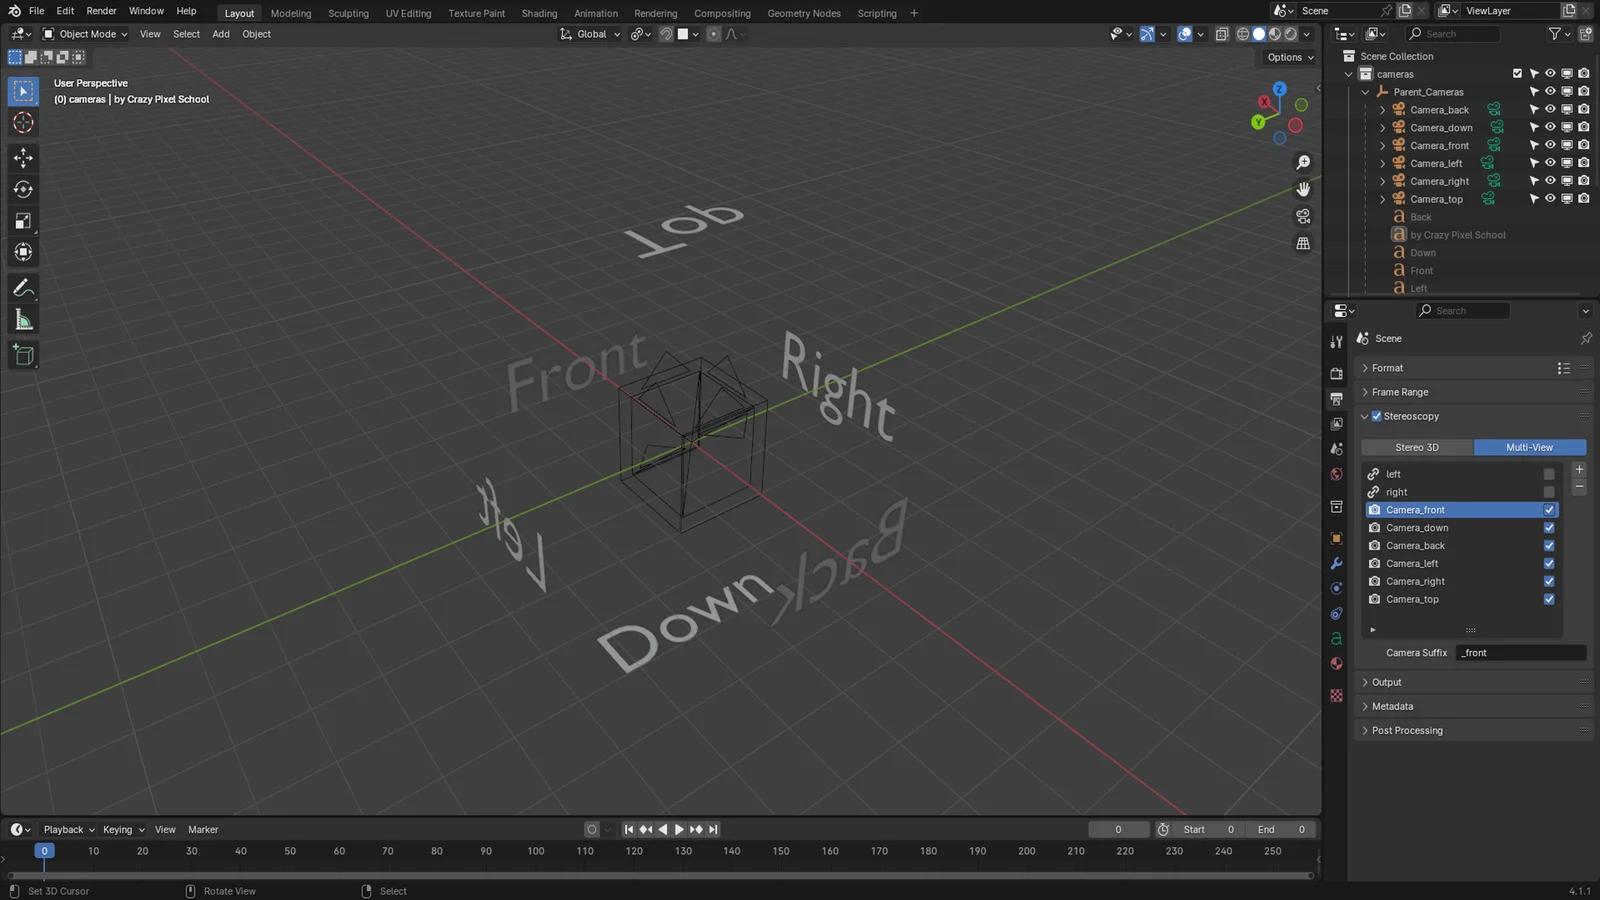Select the Cursor tool in the toolbar
The image size is (1600, 900).
[x=23, y=123]
